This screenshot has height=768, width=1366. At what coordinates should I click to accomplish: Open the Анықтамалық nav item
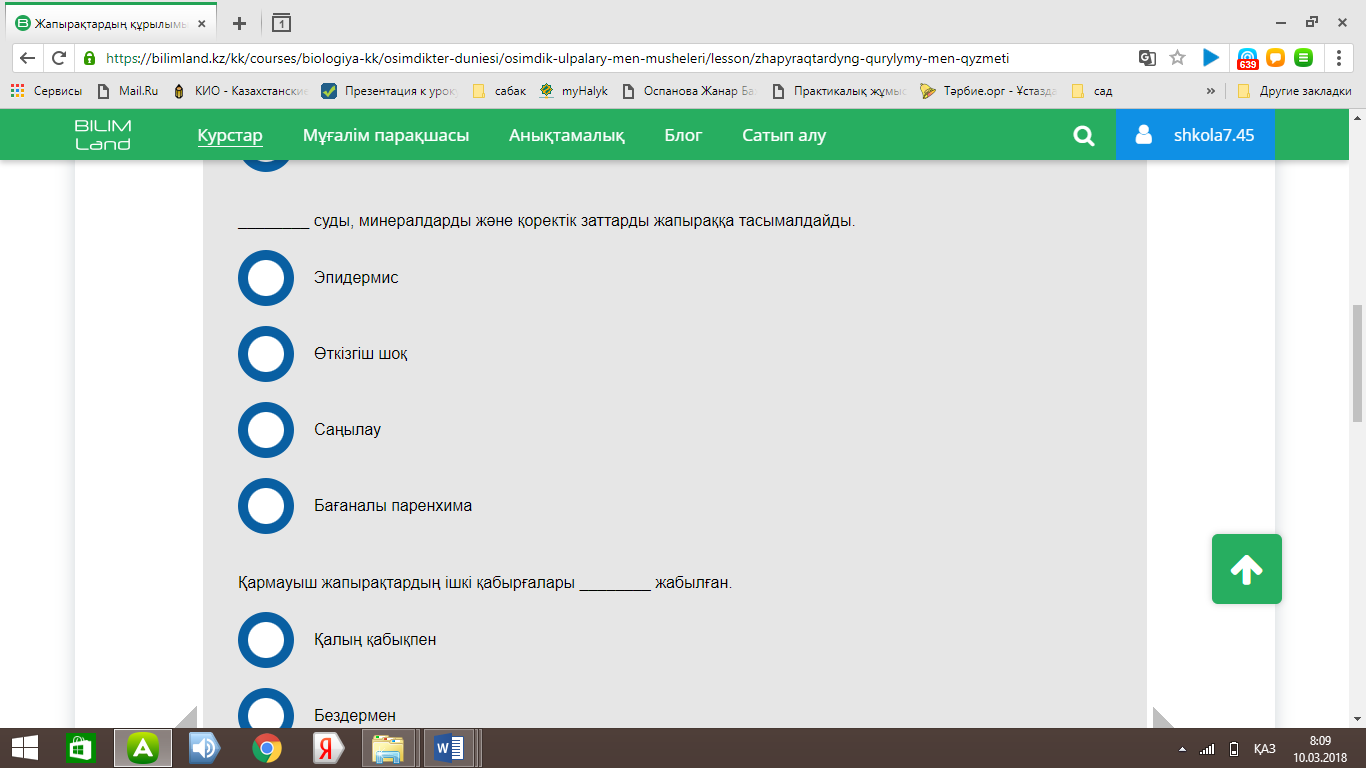pyautogui.click(x=567, y=136)
